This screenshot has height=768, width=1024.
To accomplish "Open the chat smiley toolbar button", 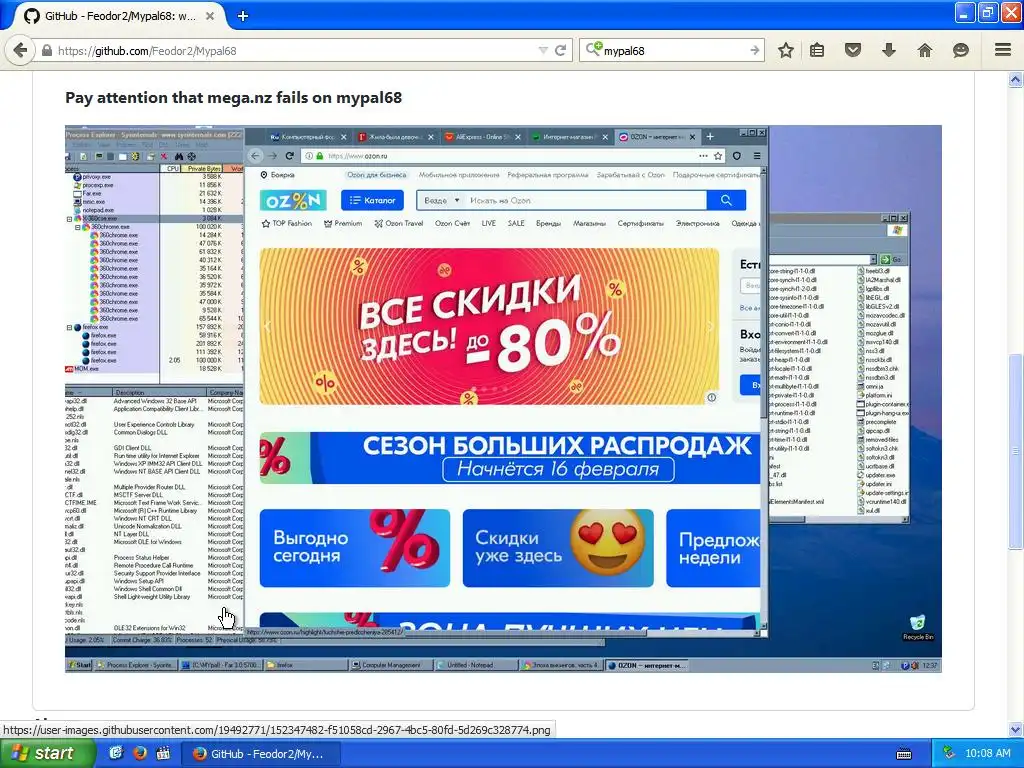I will click(961, 50).
